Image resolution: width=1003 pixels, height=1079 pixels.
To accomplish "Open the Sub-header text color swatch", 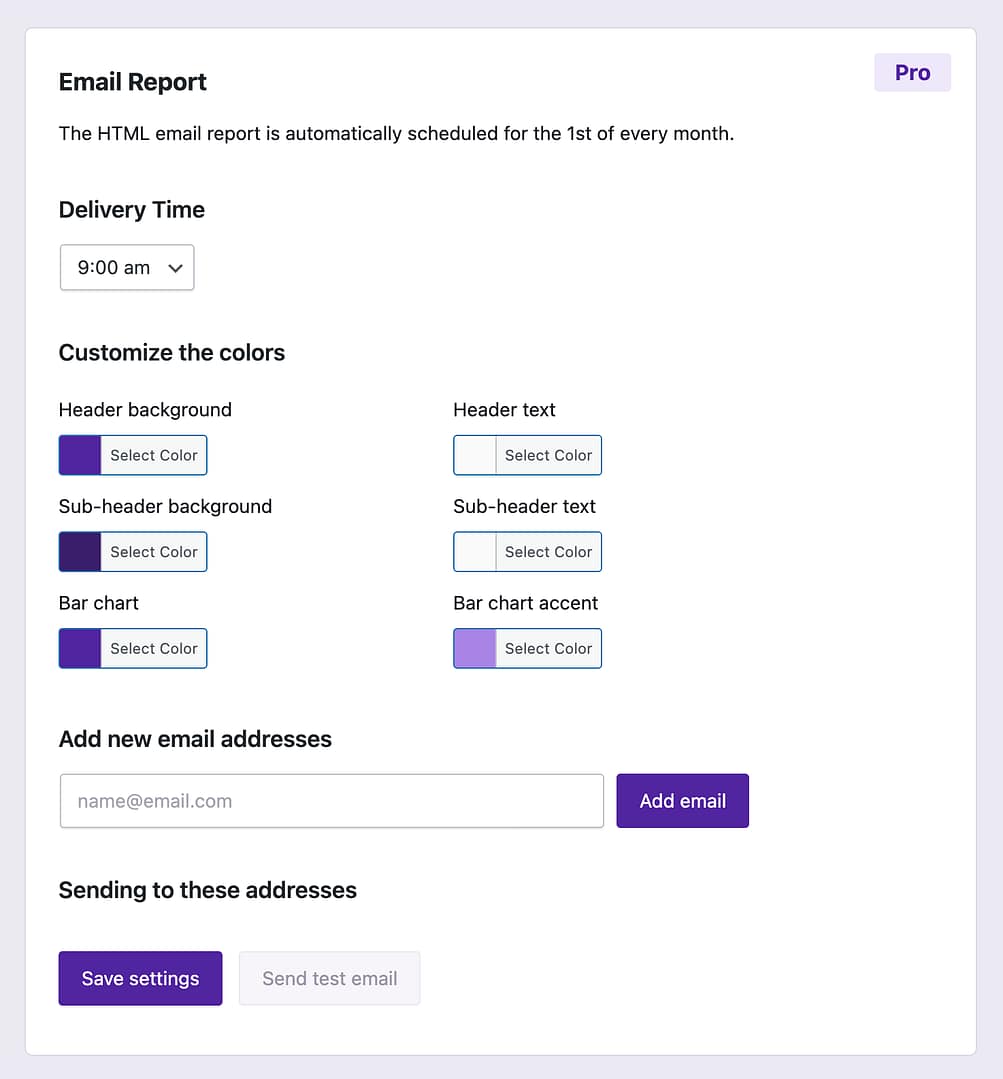I will (x=474, y=551).
